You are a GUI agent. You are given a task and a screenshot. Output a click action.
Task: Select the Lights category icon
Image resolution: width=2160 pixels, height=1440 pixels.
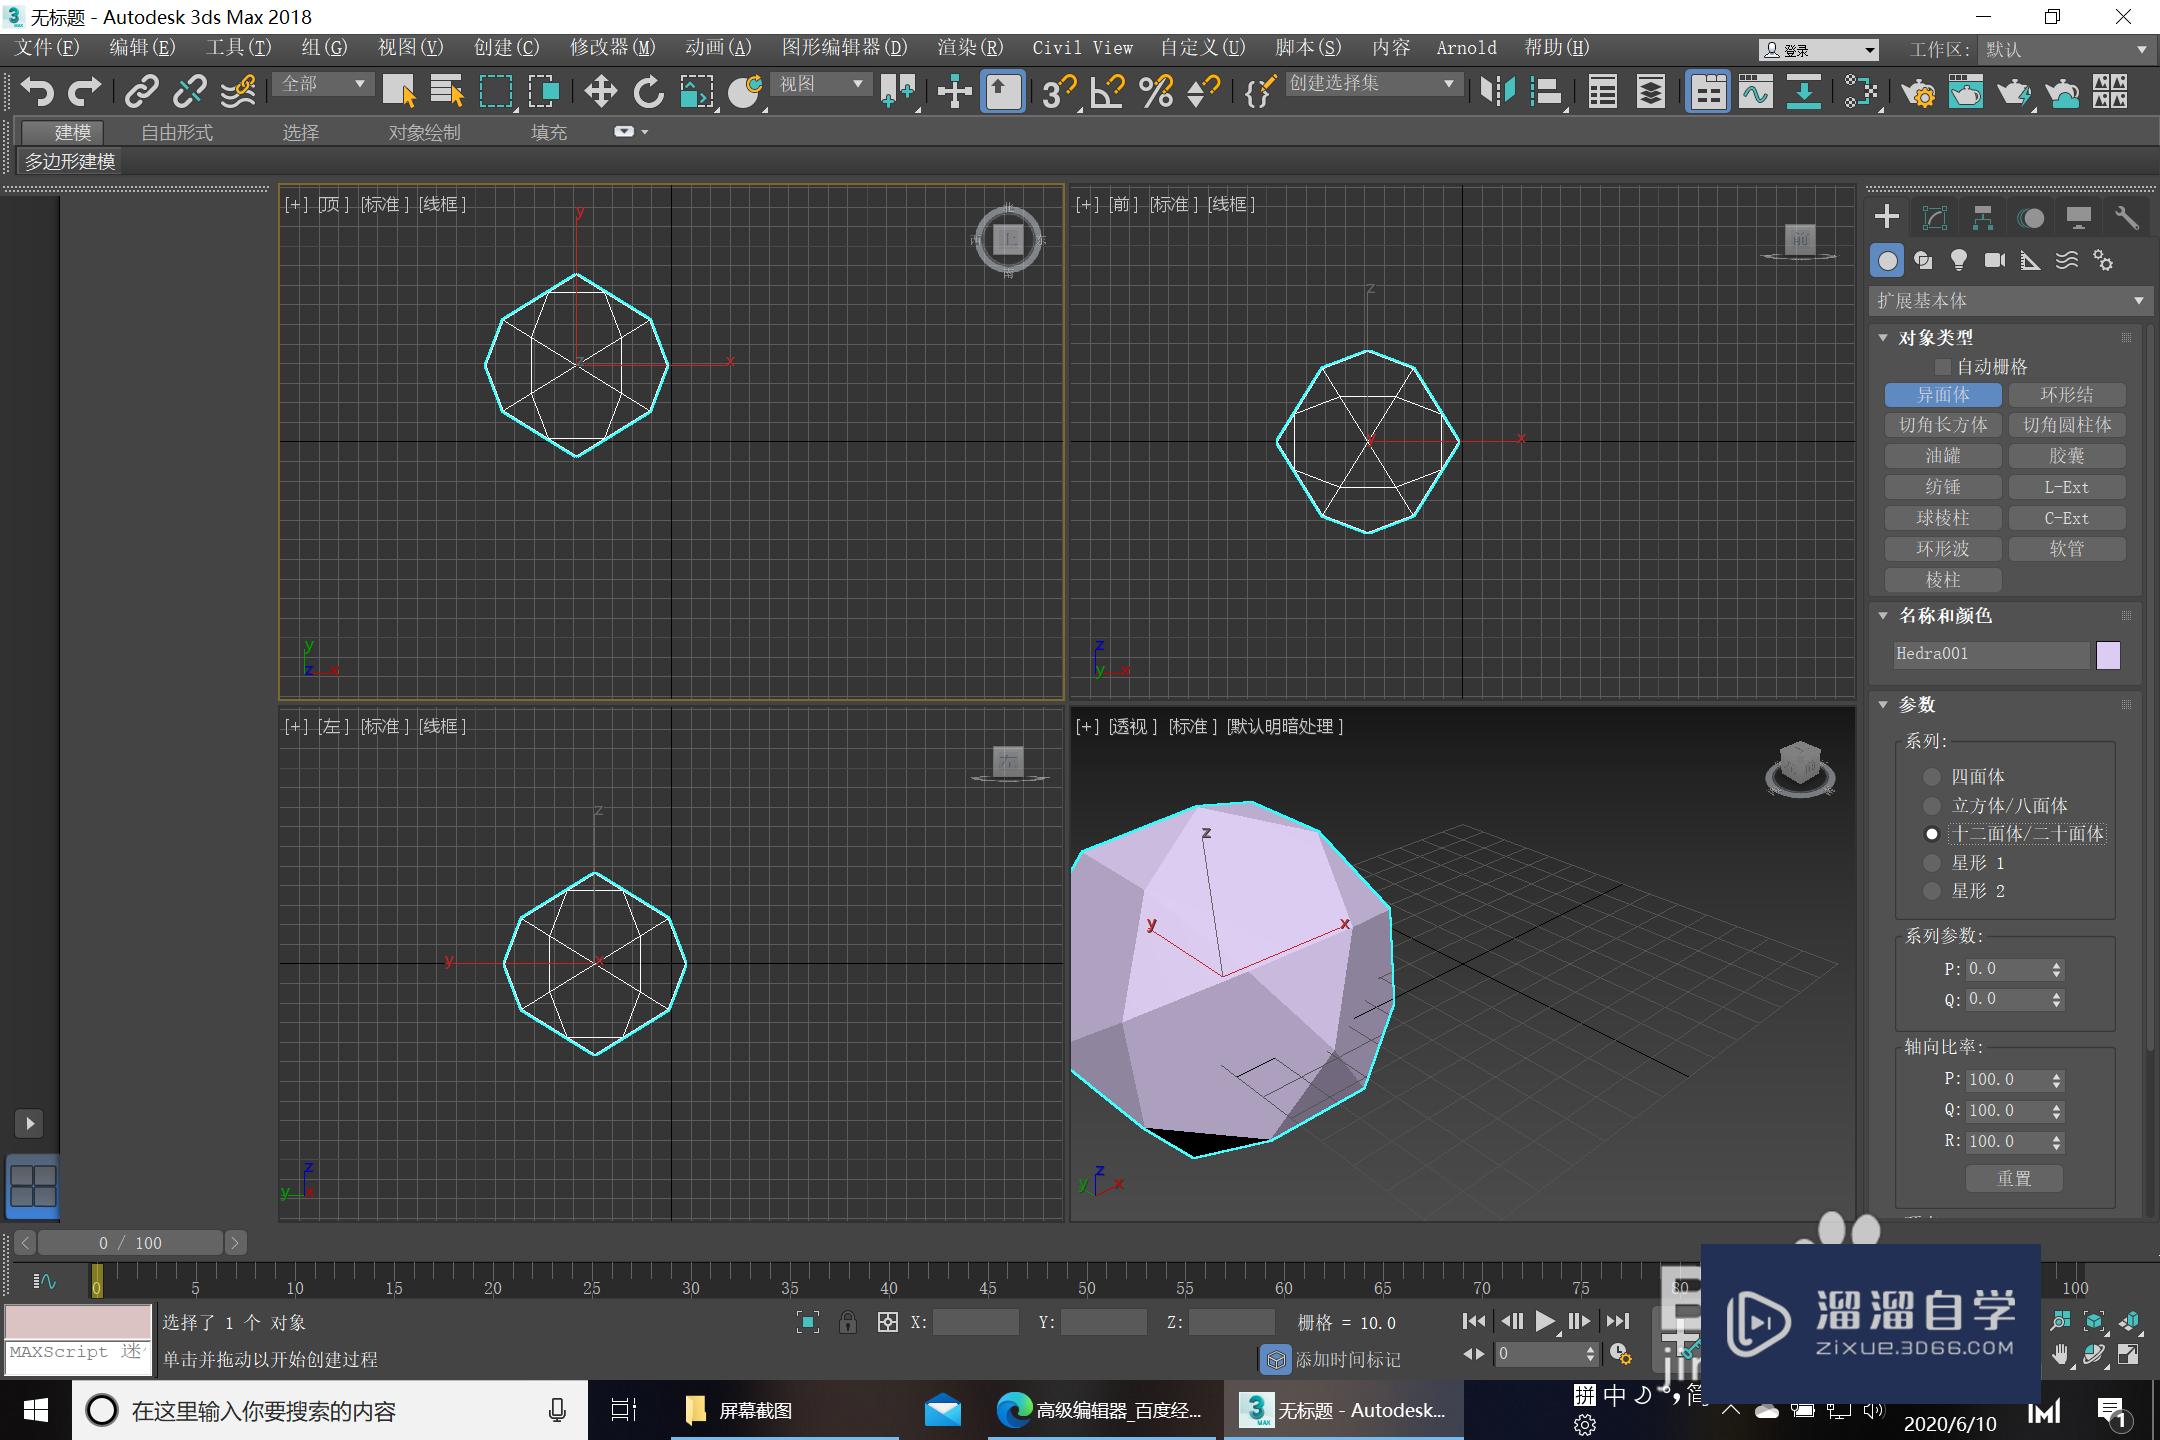pos(1959,261)
